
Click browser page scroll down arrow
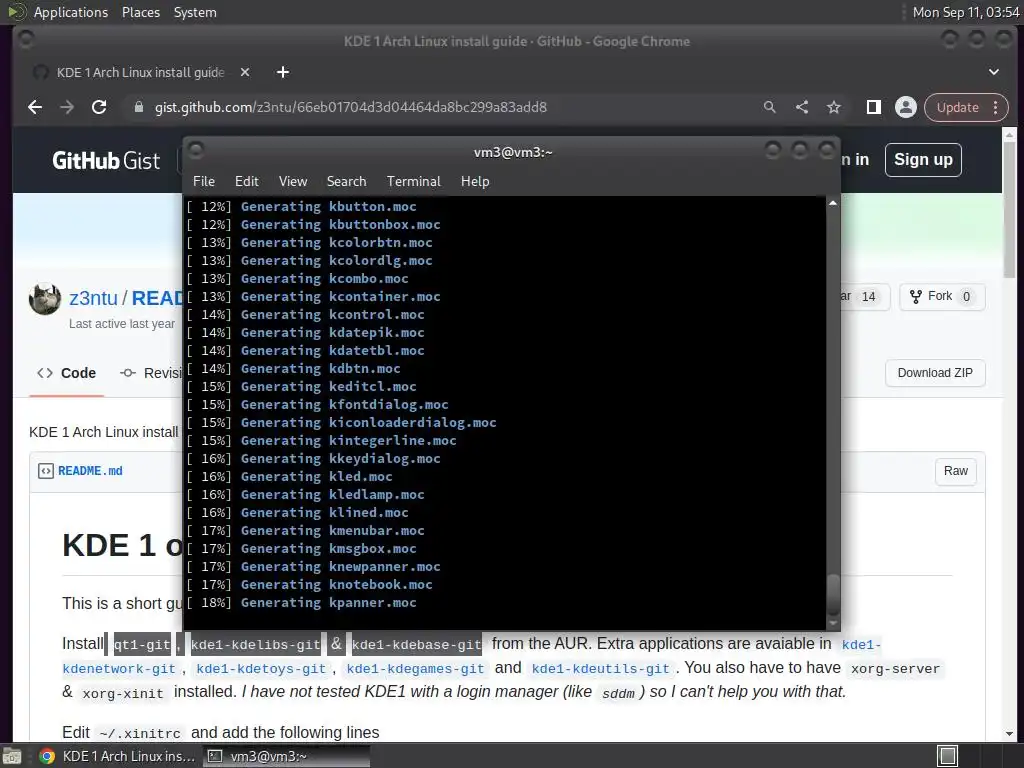click(1009, 734)
